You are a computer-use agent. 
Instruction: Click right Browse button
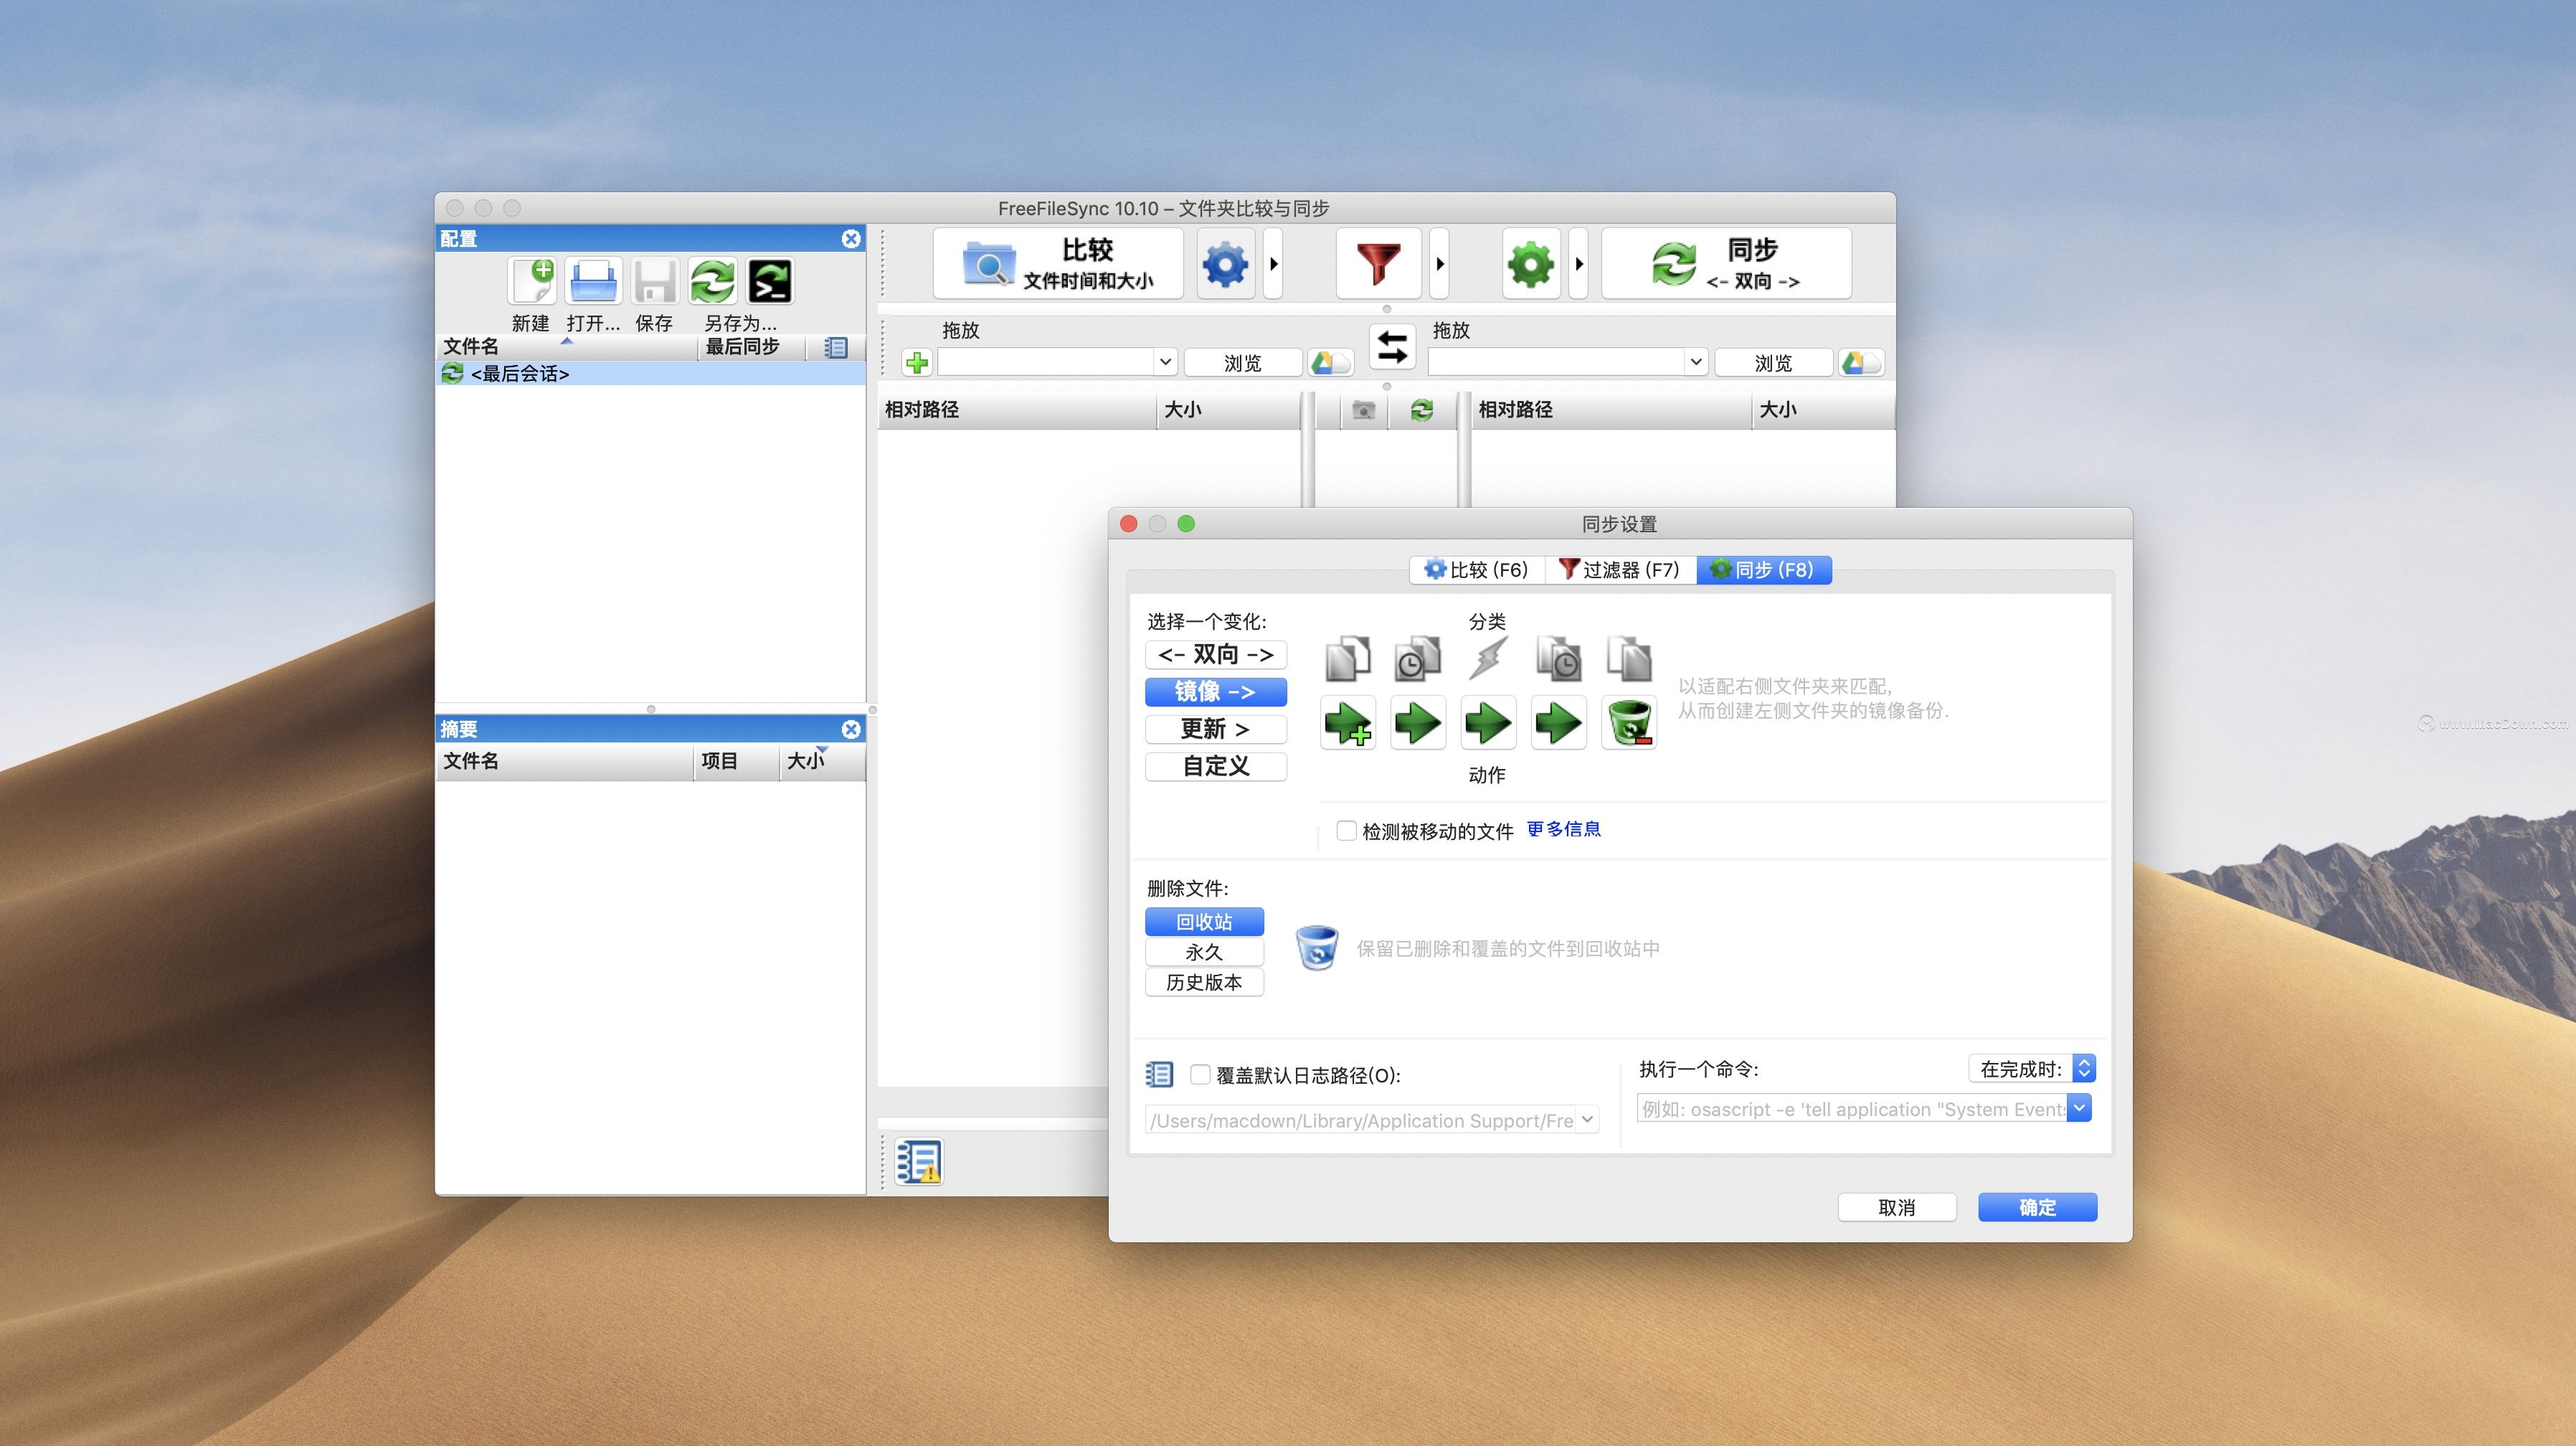coord(1773,362)
